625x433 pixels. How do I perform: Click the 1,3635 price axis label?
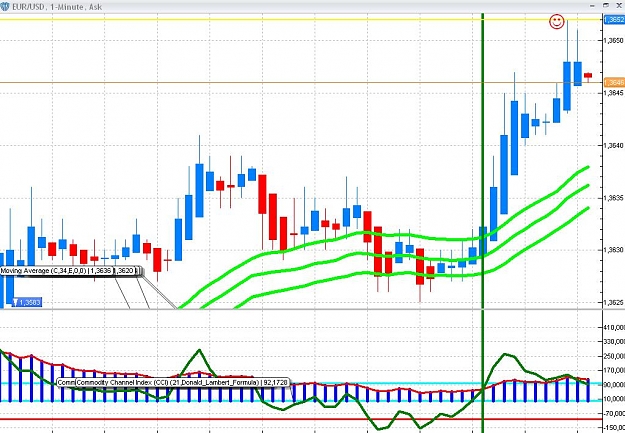pyautogui.click(x=614, y=198)
